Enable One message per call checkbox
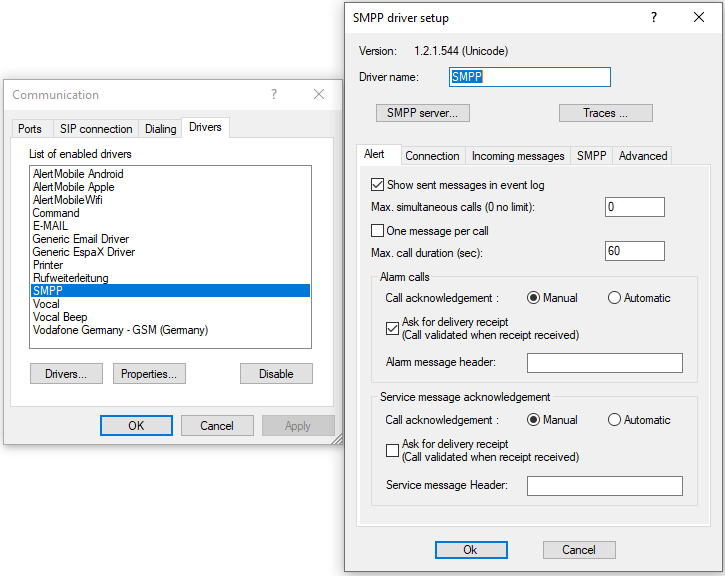The width and height of the screenshot is (725, 576). (x=378, y=231)
